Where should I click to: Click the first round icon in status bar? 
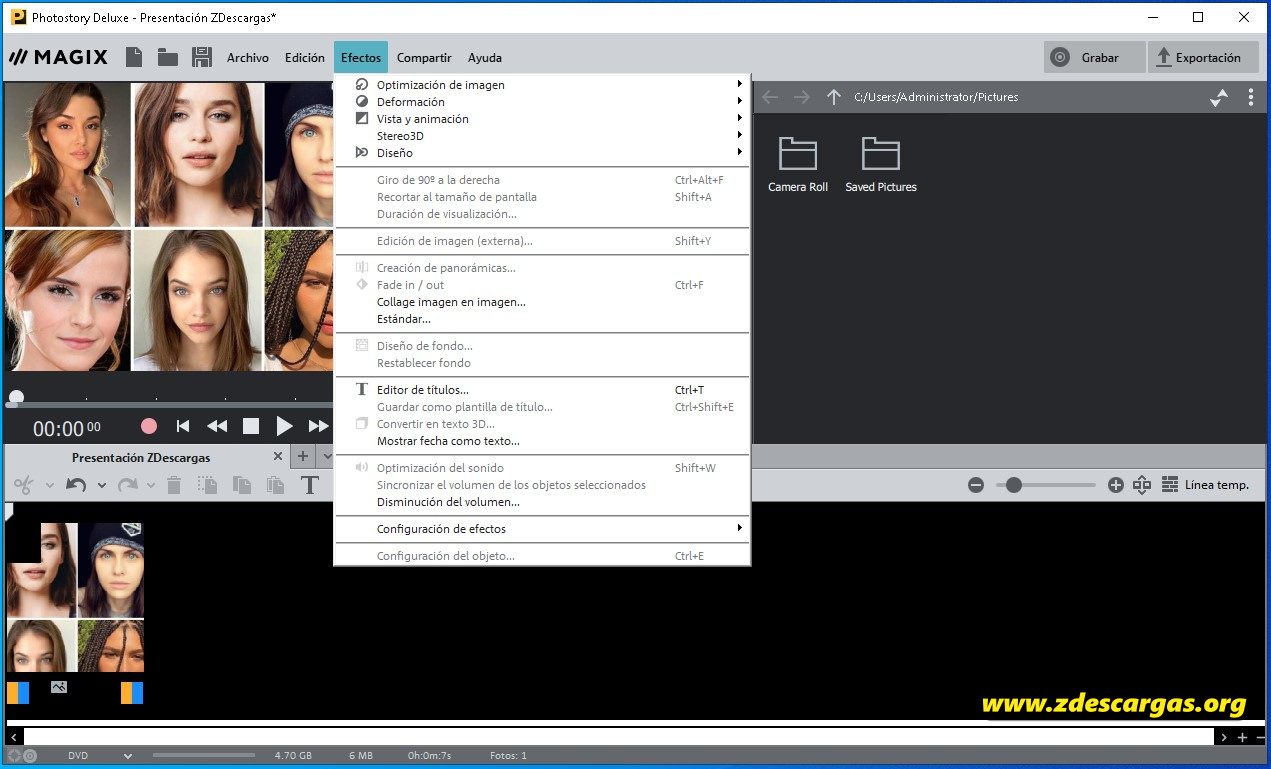[x=14, y=756]
